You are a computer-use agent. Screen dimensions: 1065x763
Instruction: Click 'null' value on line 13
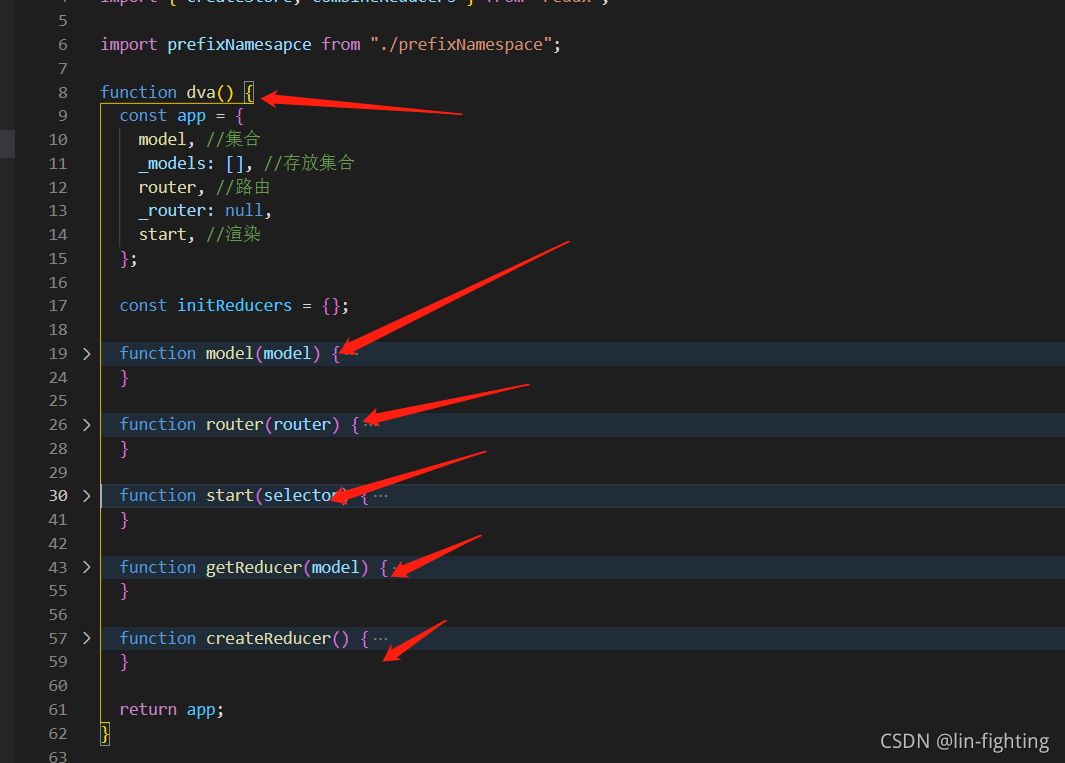click(x=244, y=211)
